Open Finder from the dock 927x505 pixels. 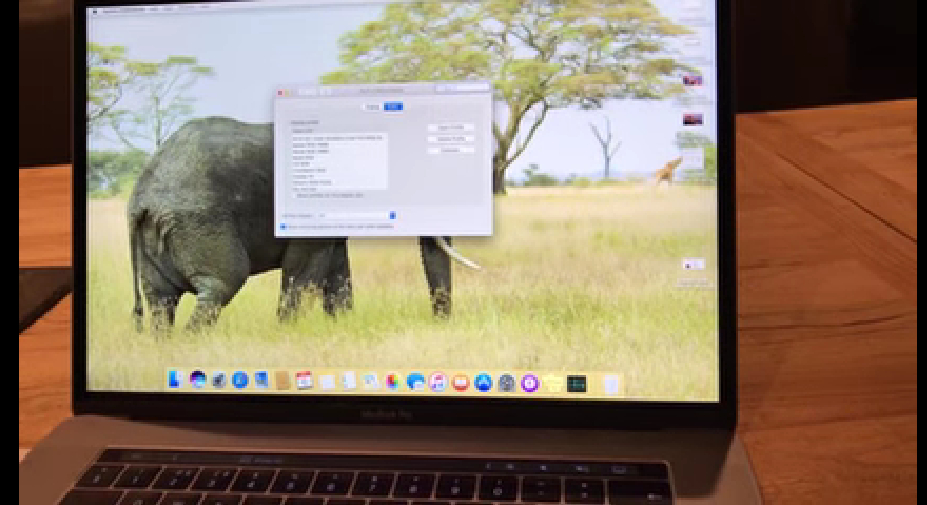click(174, 380)
